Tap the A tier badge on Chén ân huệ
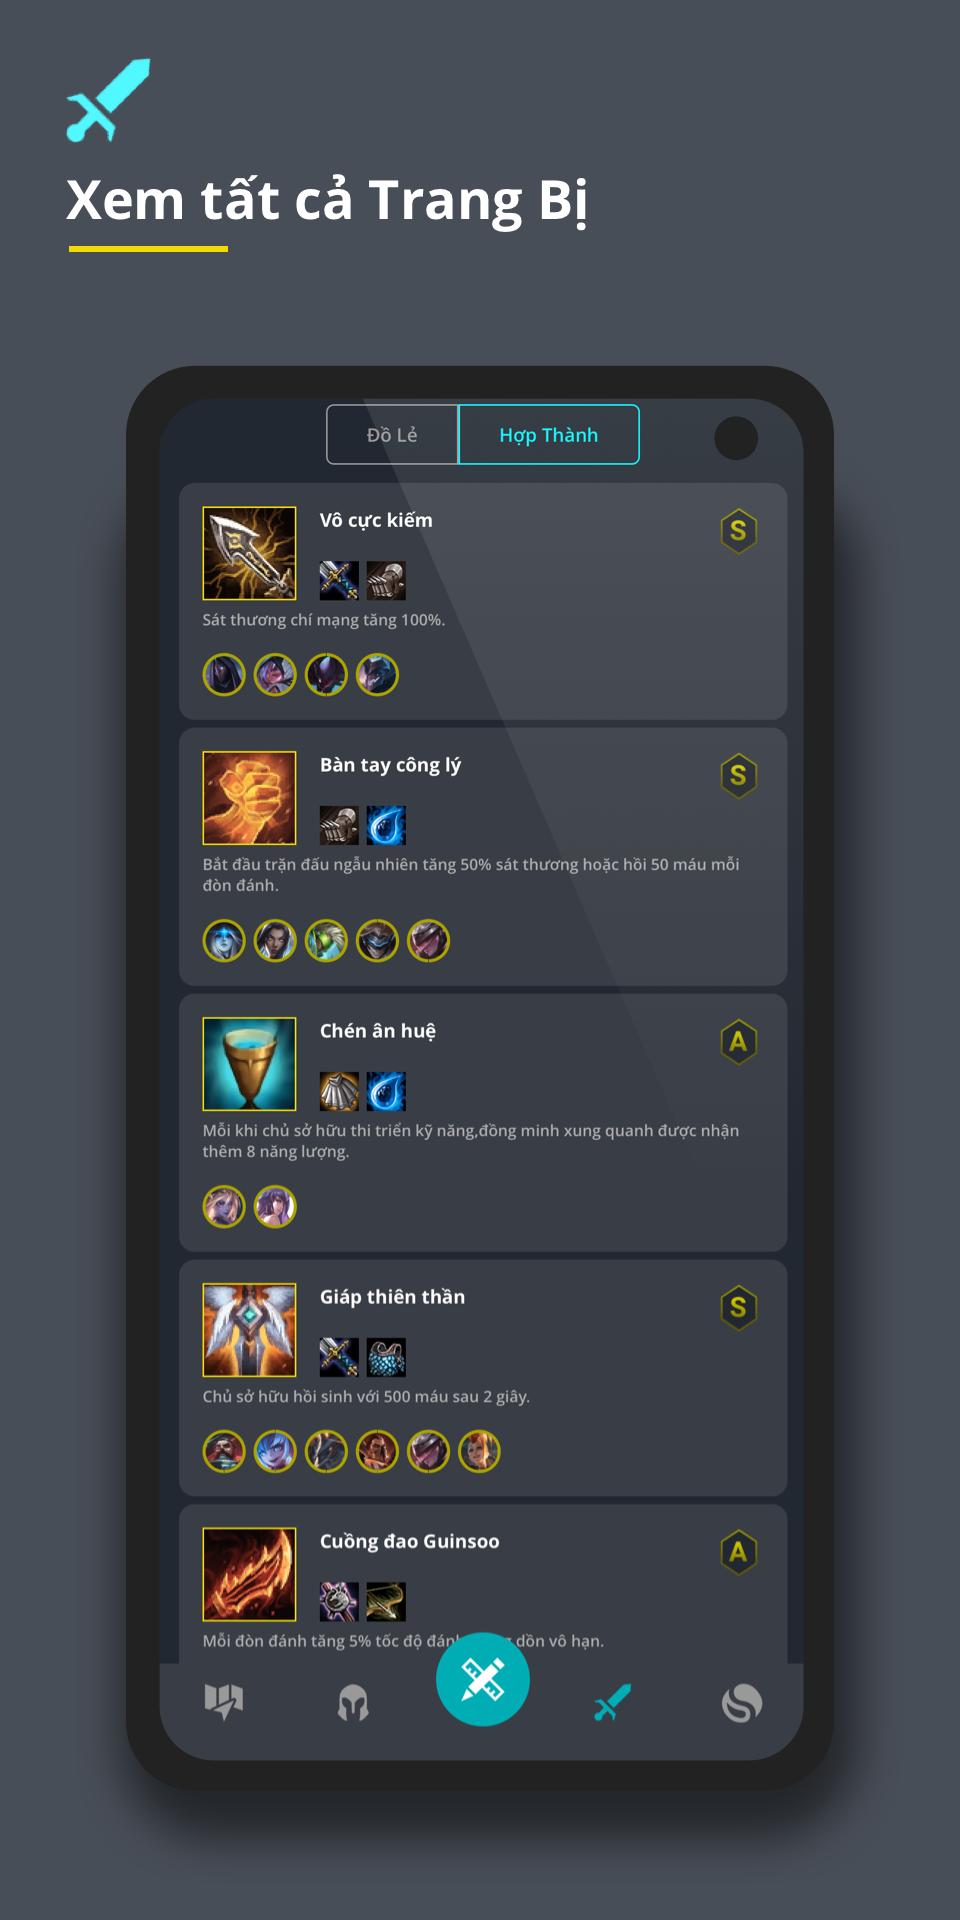960x1920 pixels. 738,1042
